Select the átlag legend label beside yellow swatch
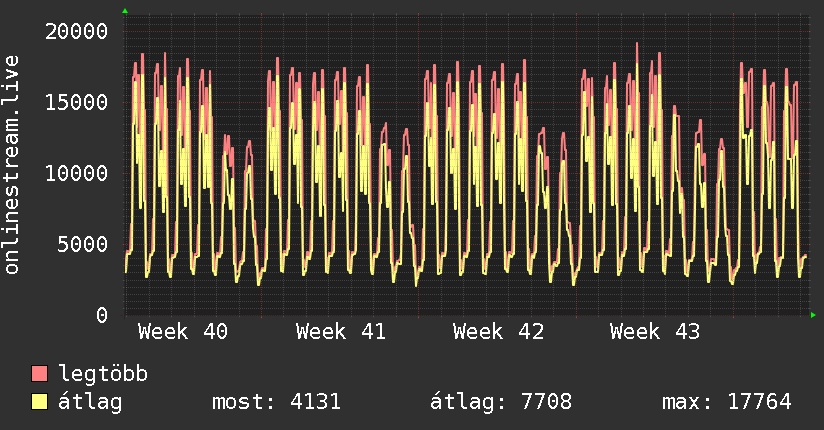This screenshot has height=430, width=824. pos(90,402)
